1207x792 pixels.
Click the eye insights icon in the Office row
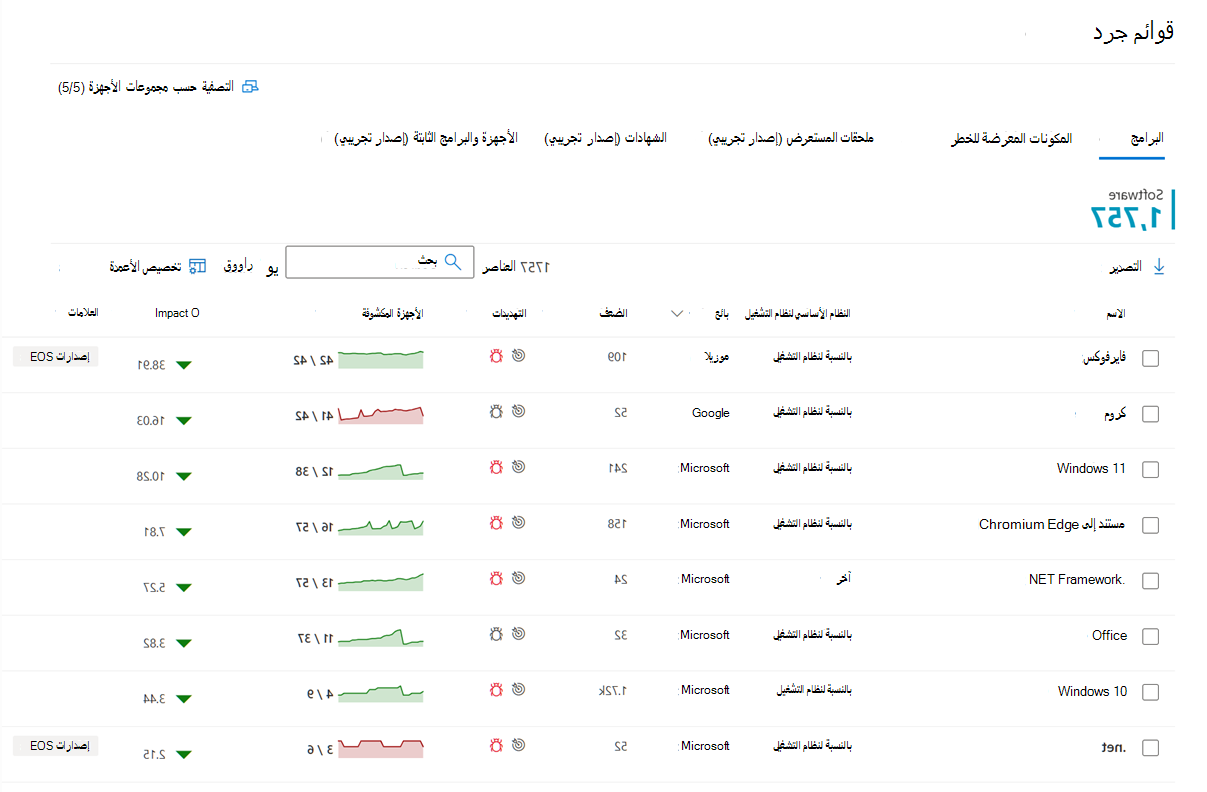pyautogui.click(x=517, y=634)
